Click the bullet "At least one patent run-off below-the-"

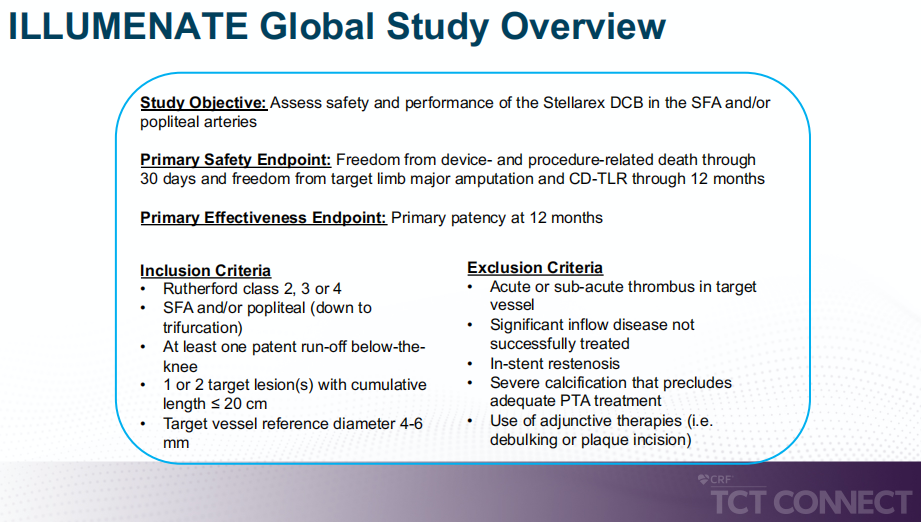coord(294,347)
